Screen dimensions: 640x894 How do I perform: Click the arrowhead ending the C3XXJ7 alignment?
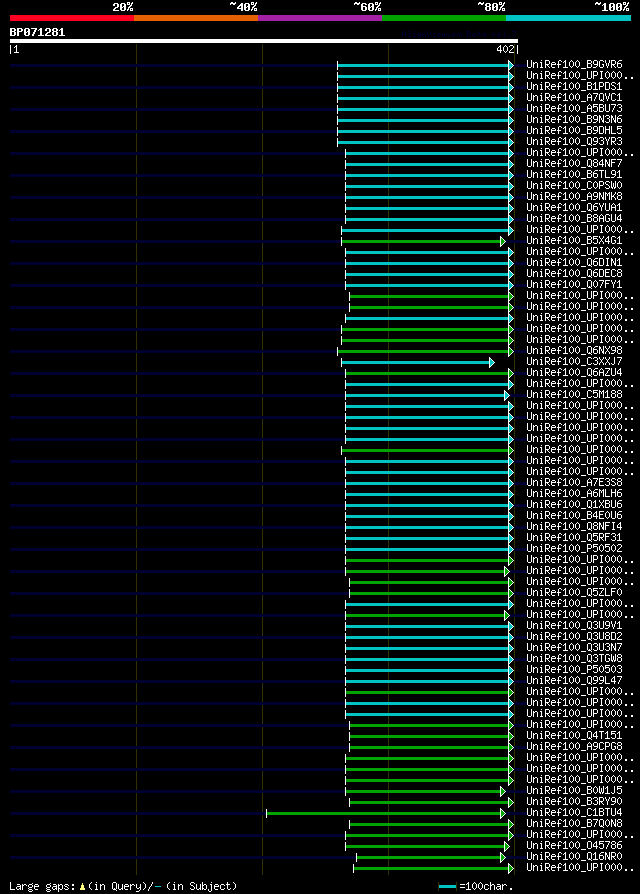point(491,363)
